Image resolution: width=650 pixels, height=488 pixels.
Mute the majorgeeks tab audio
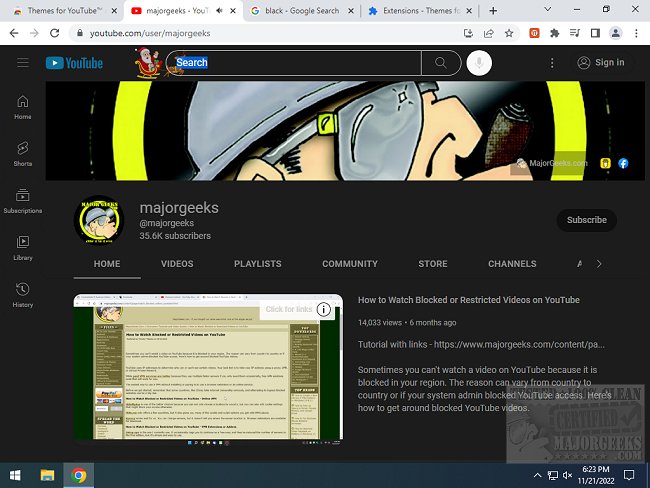point(219,11)
